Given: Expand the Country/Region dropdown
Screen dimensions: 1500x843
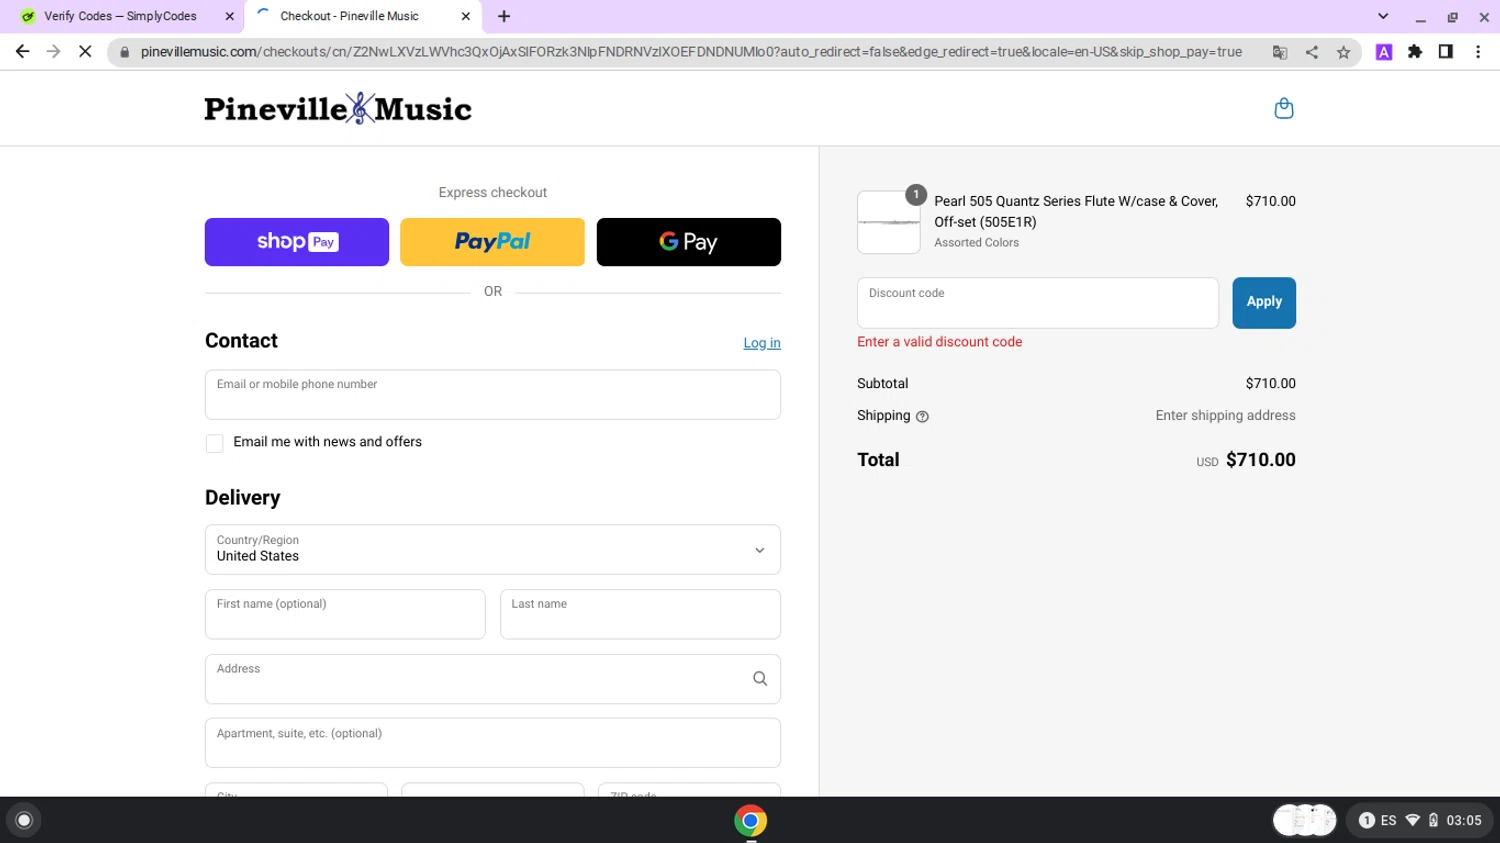Looking at the screenshot, I should pos(493,550).
